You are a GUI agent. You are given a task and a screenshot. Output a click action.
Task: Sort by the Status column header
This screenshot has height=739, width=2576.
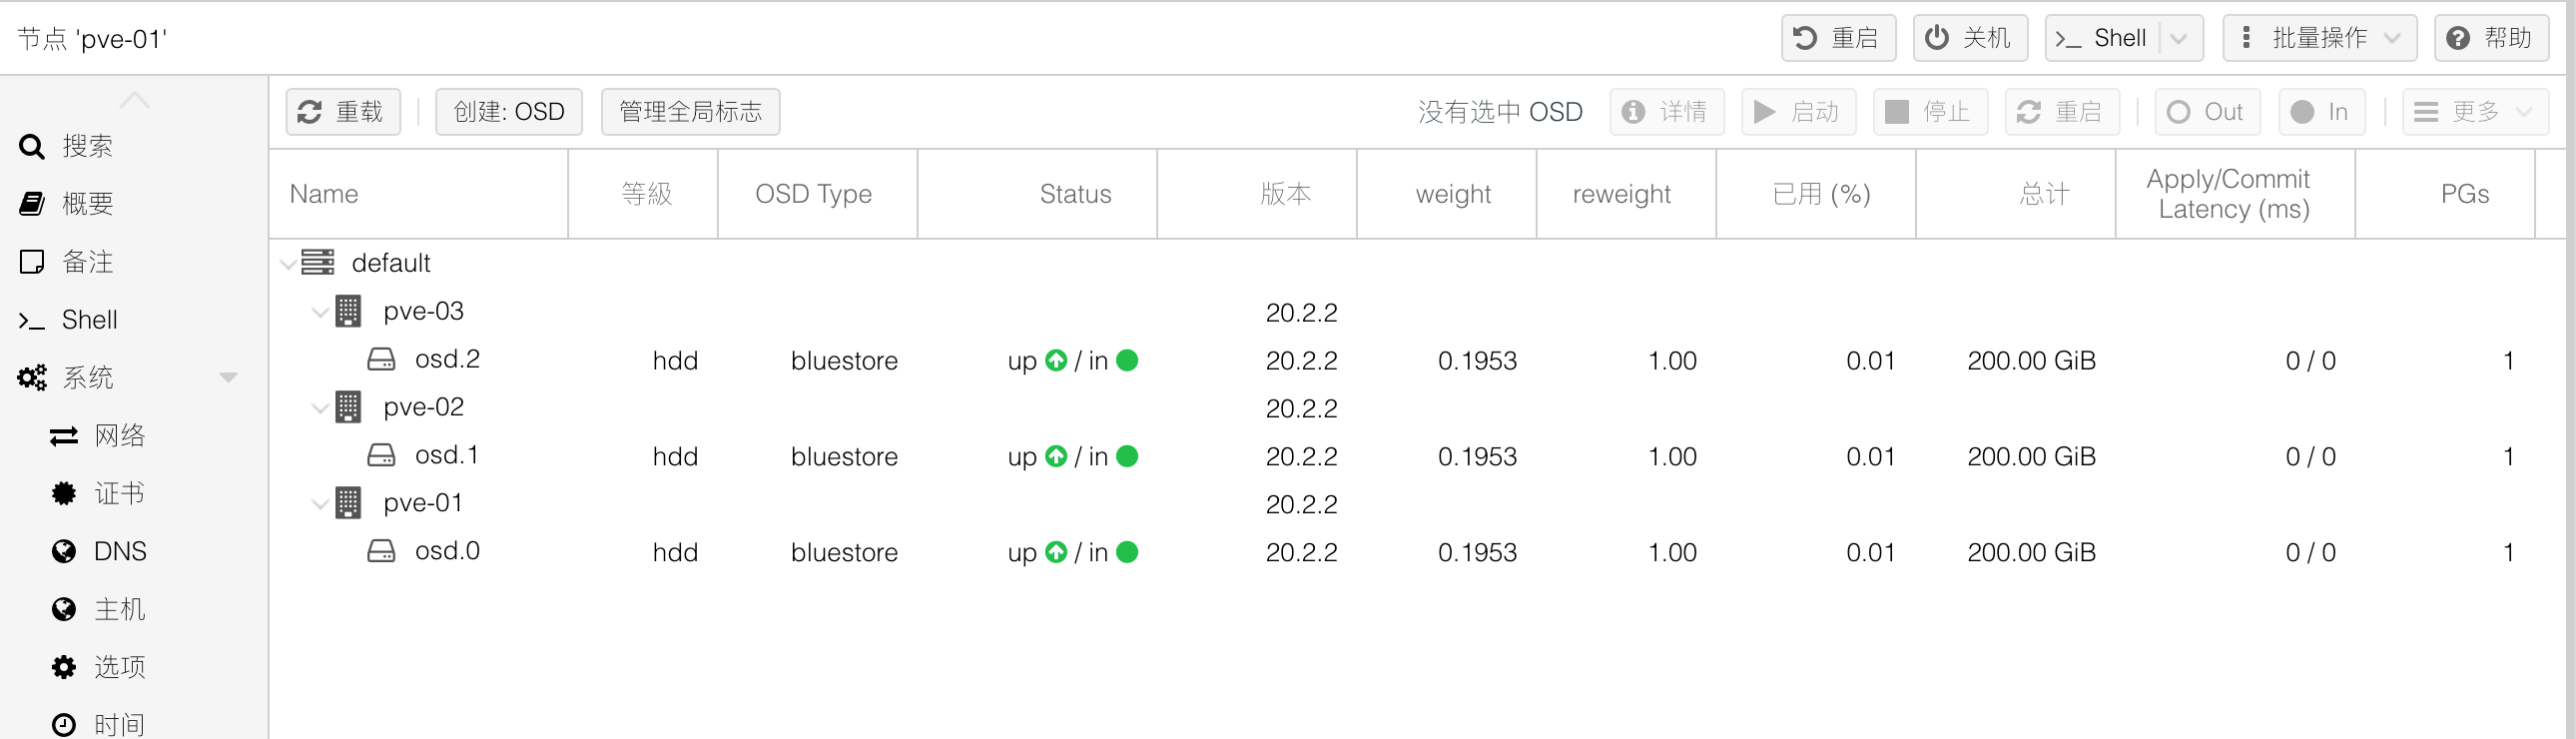tap(1037, 194)
